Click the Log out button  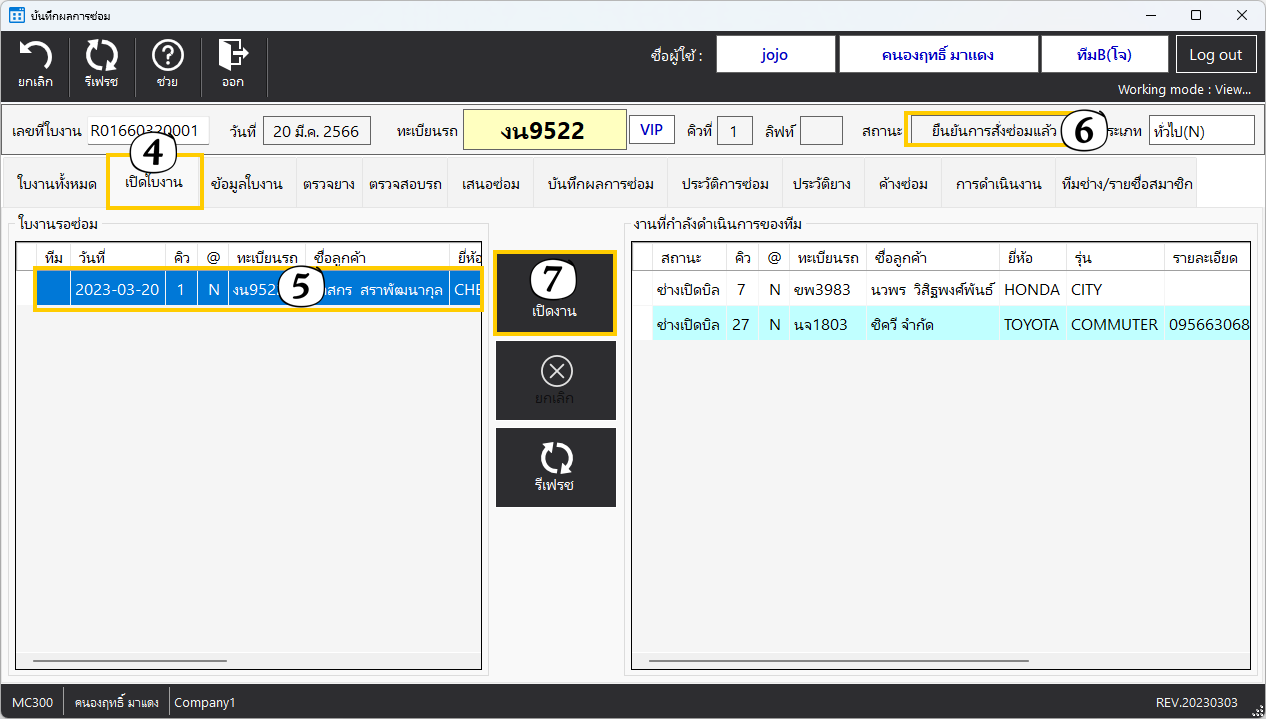coord(1215,55)
